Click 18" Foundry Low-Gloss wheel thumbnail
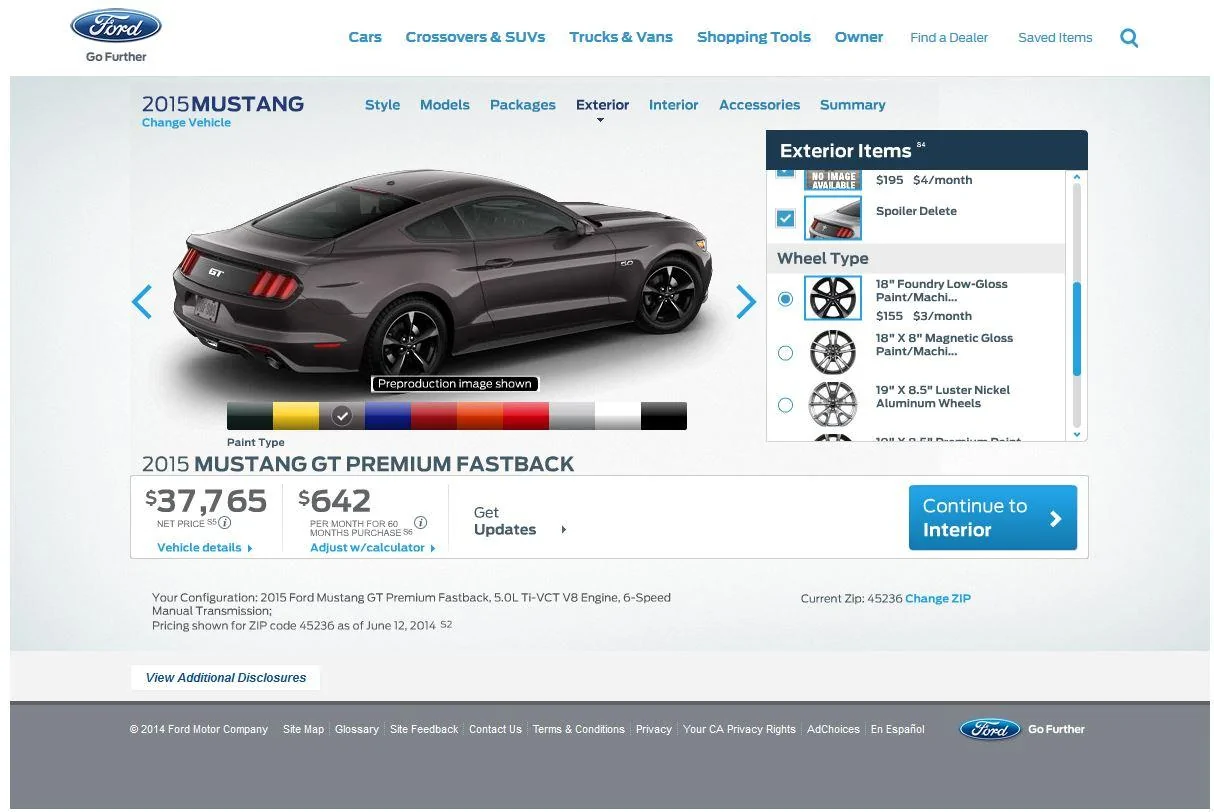1214x812 pixels. [833, 298]
